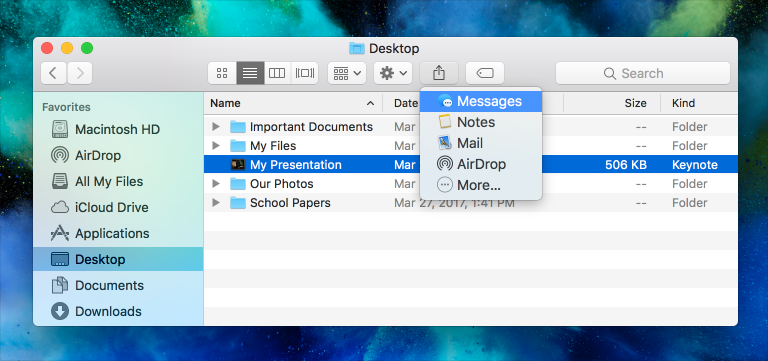Screen dimensions: 768x361
Task: Click the Desktop folder icon in title bar
Action: [x=357, y=48]
